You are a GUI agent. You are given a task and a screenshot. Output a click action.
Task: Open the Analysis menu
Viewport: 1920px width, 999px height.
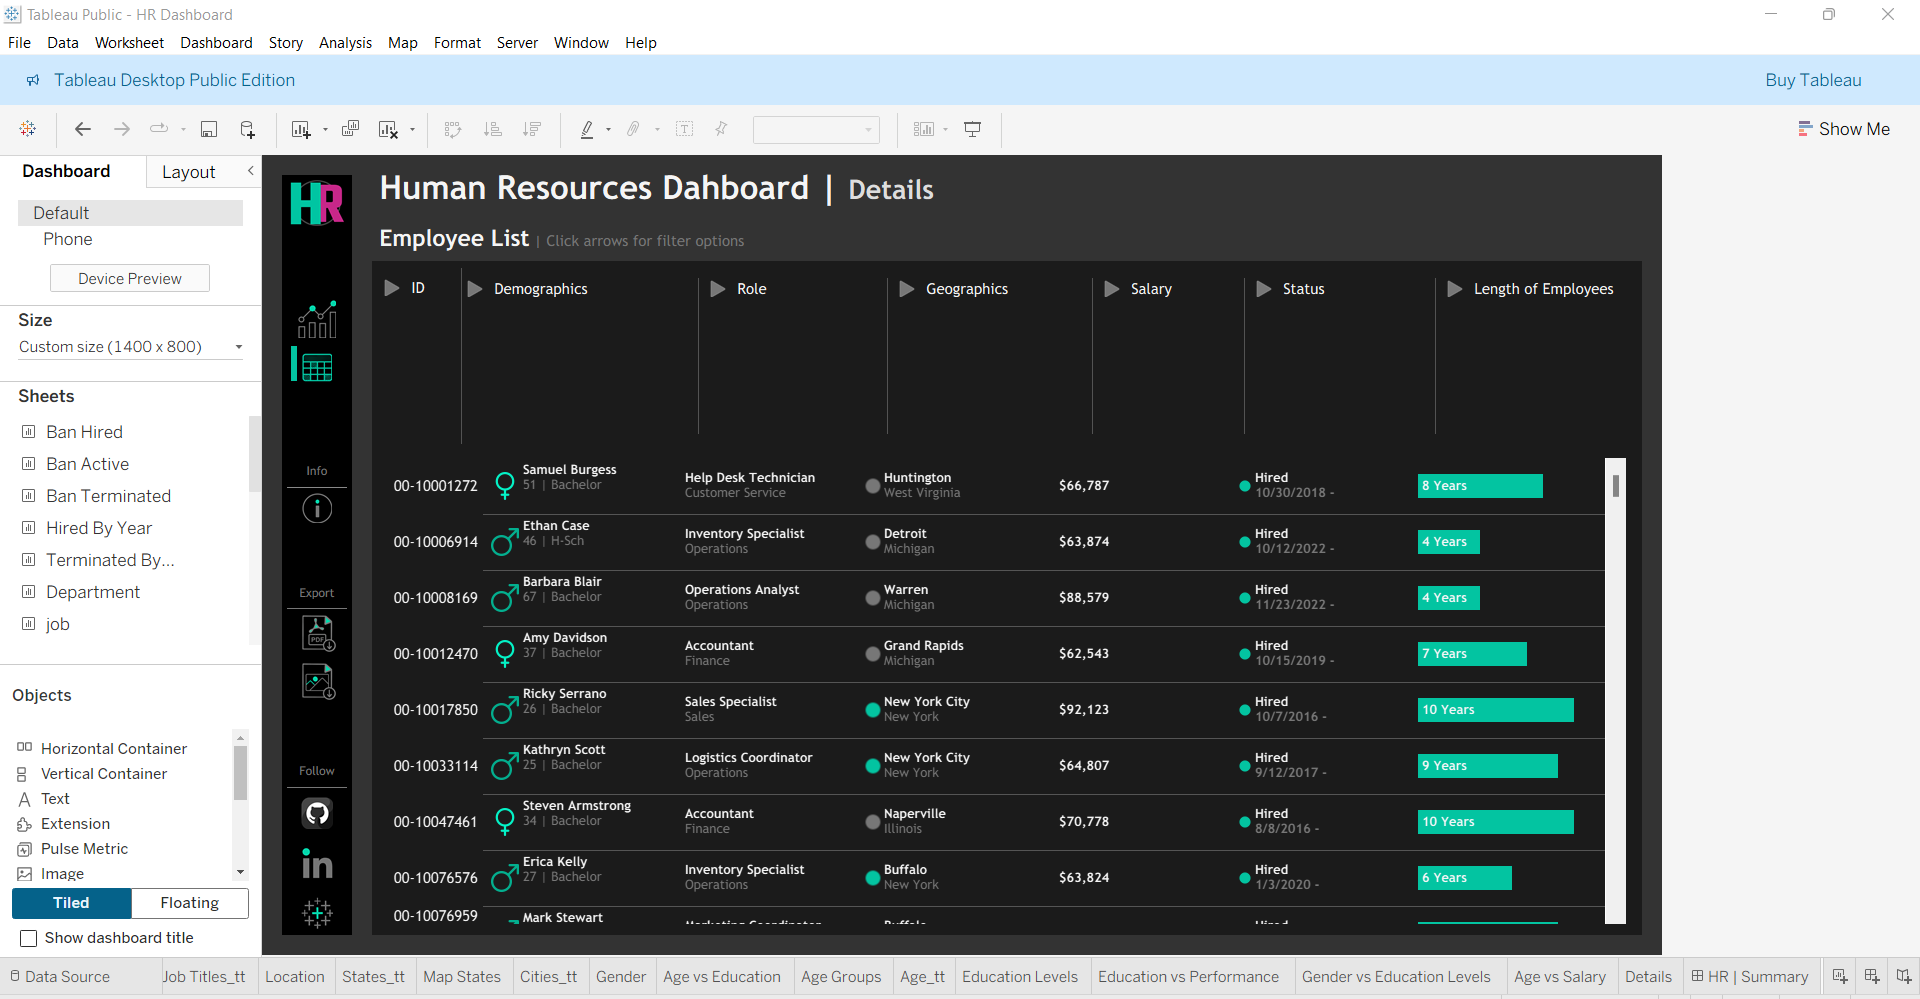[345, 43]
